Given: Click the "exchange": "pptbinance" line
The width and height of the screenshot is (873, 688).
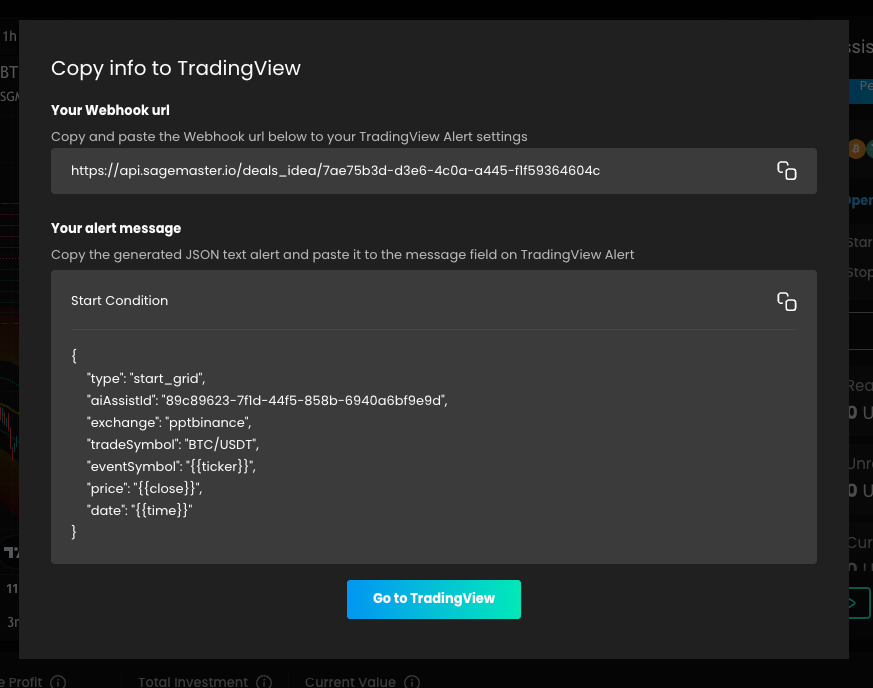Looking at the screenshot, I should click(x=169, y=422).
